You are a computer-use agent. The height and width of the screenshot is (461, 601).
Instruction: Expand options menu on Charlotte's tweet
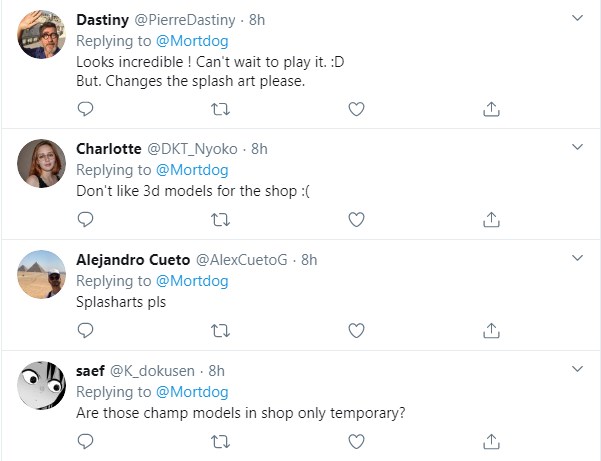[x=577, y=147]
